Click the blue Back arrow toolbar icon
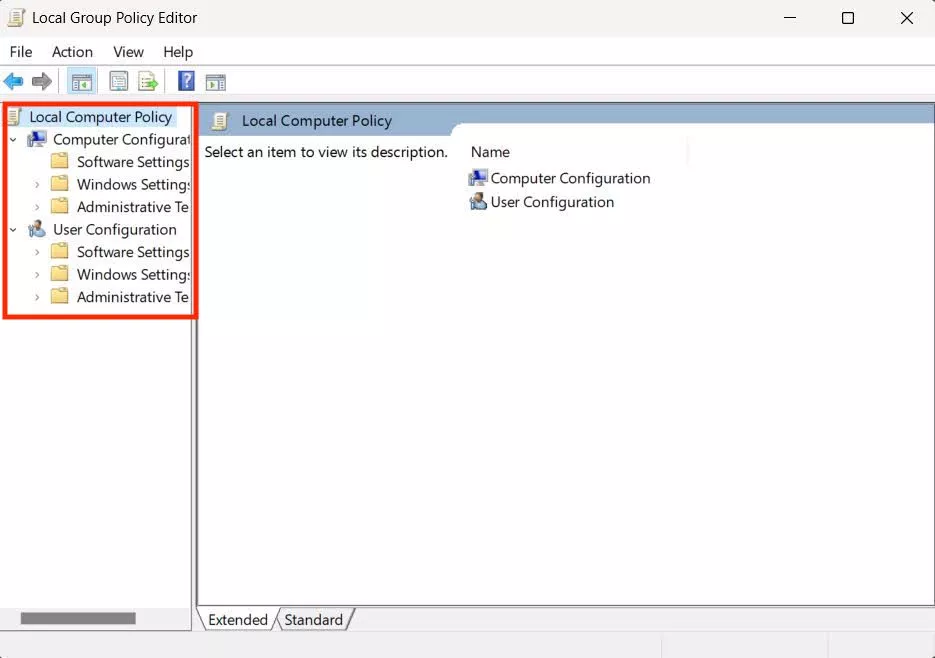This screenshot has height=658, width=935. tap(13, 81)
